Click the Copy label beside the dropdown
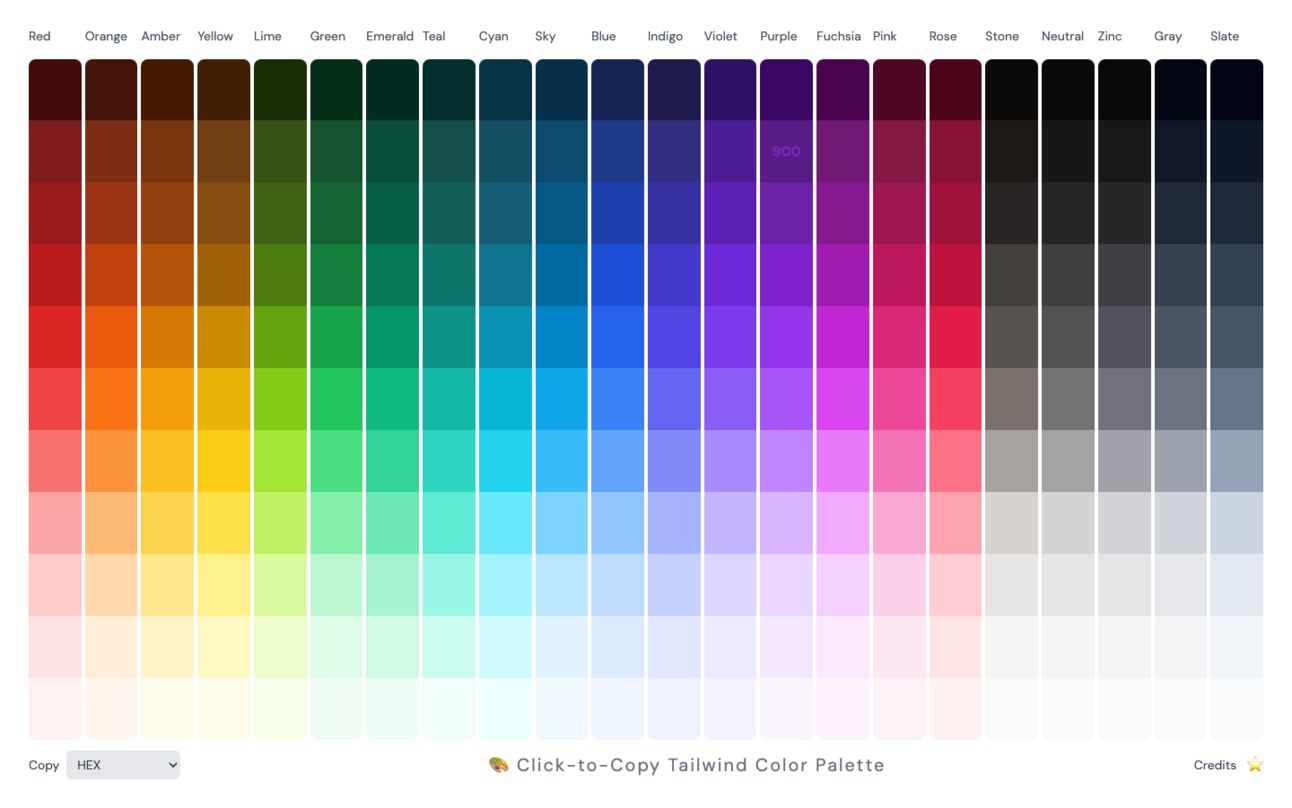This screenshot has width=1292, height=808. (44, 765)
